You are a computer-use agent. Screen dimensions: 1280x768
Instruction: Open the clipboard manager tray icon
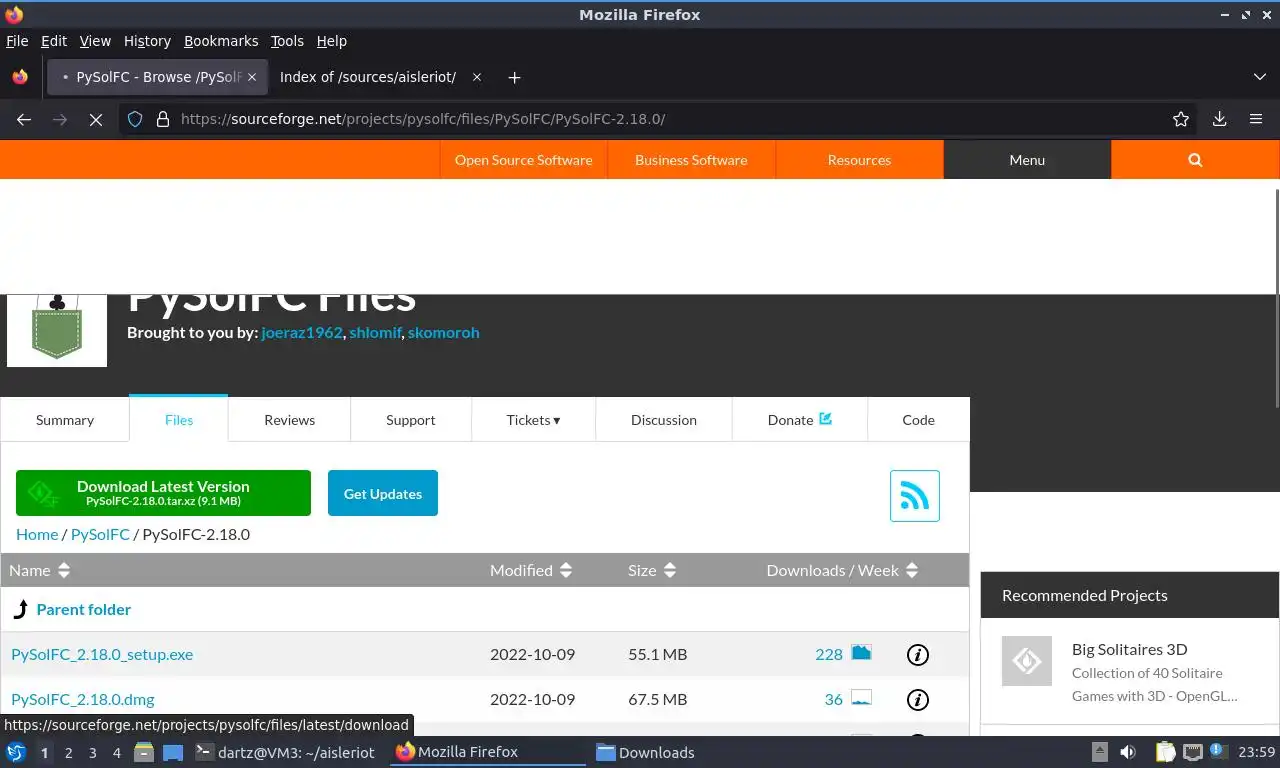click(x=1165, y=752)
